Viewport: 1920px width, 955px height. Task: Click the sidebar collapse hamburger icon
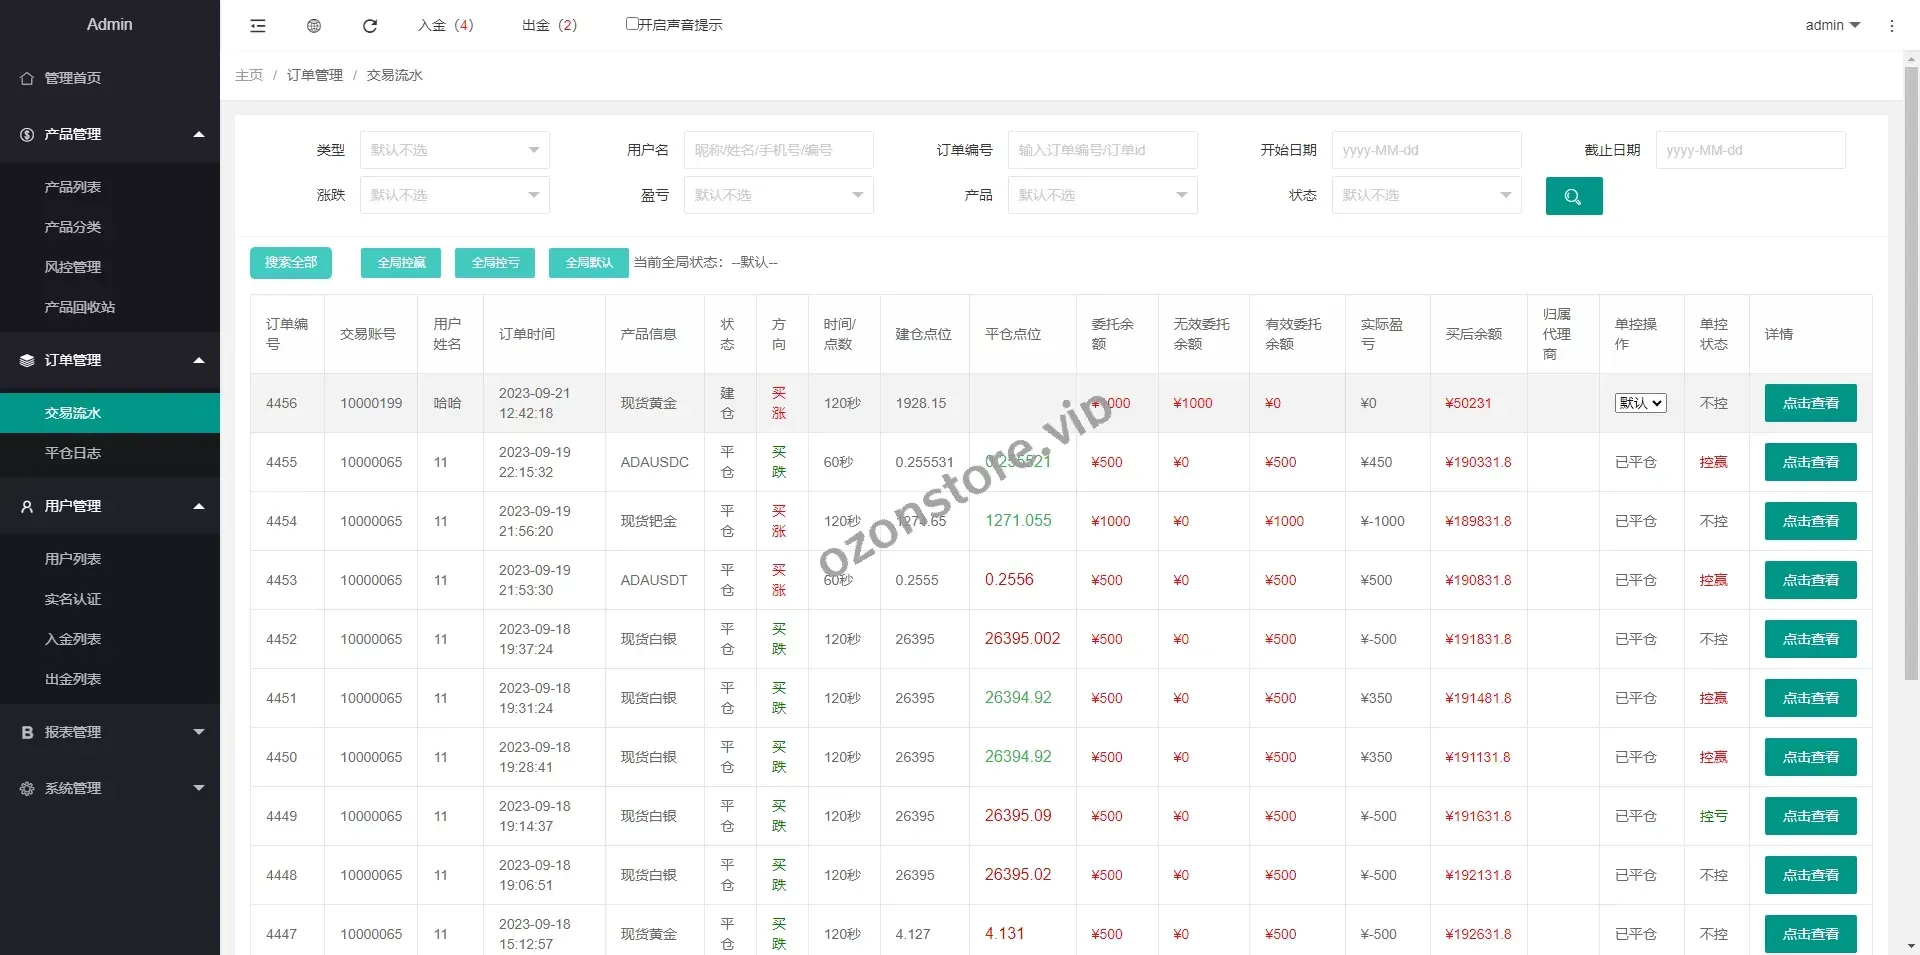pos(258,26)
